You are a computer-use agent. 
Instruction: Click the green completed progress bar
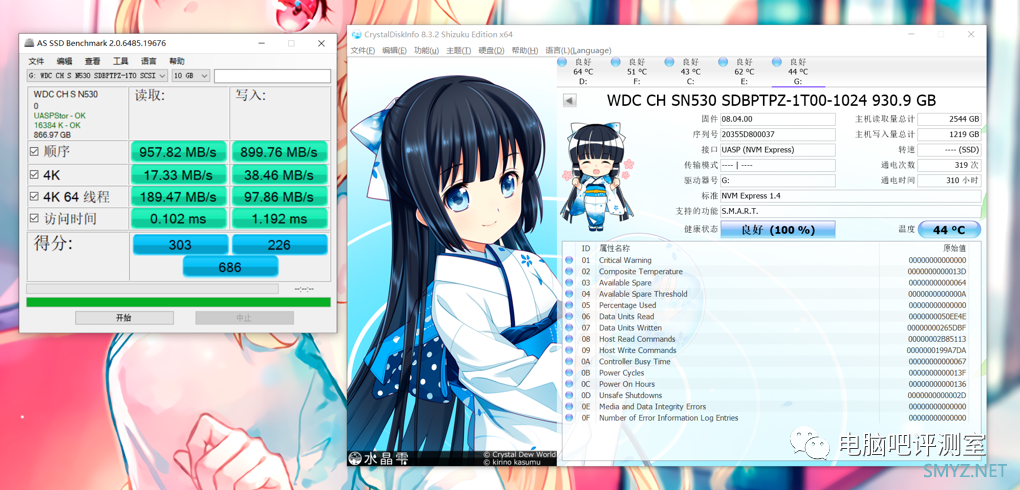178,302
